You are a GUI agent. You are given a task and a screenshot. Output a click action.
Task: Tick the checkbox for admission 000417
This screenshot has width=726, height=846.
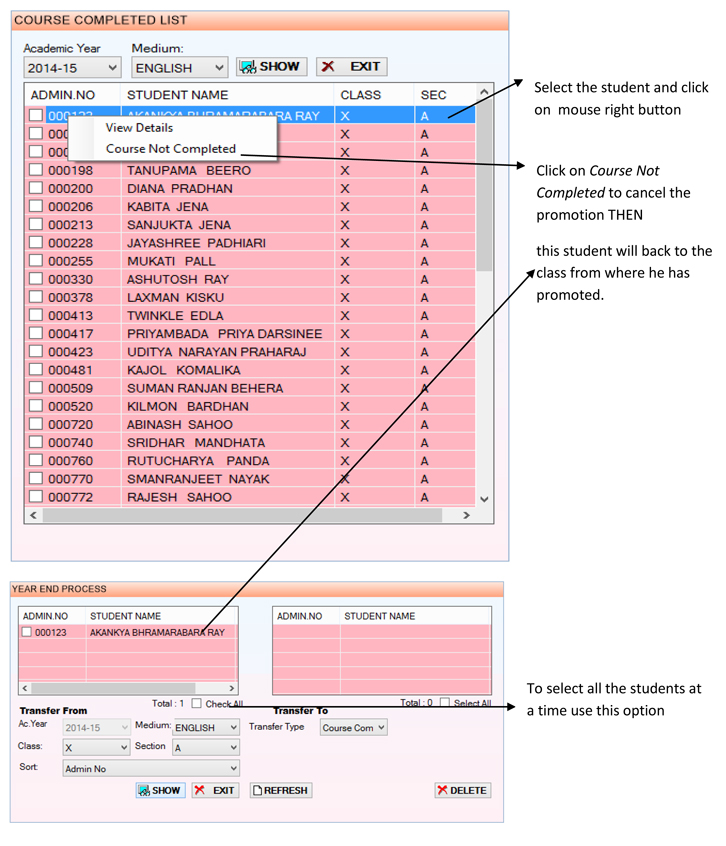(36, 333)
